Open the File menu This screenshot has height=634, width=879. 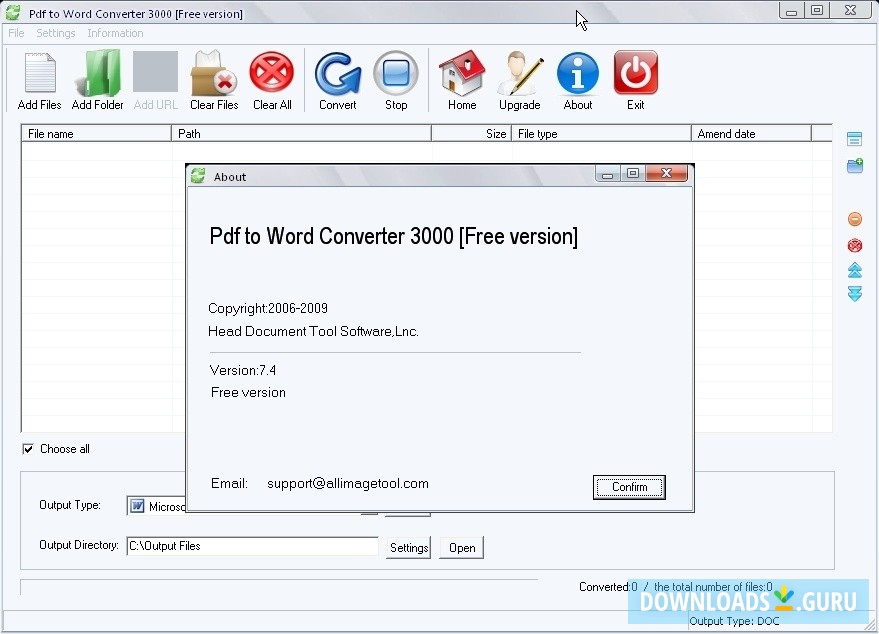tap(16, 33)
